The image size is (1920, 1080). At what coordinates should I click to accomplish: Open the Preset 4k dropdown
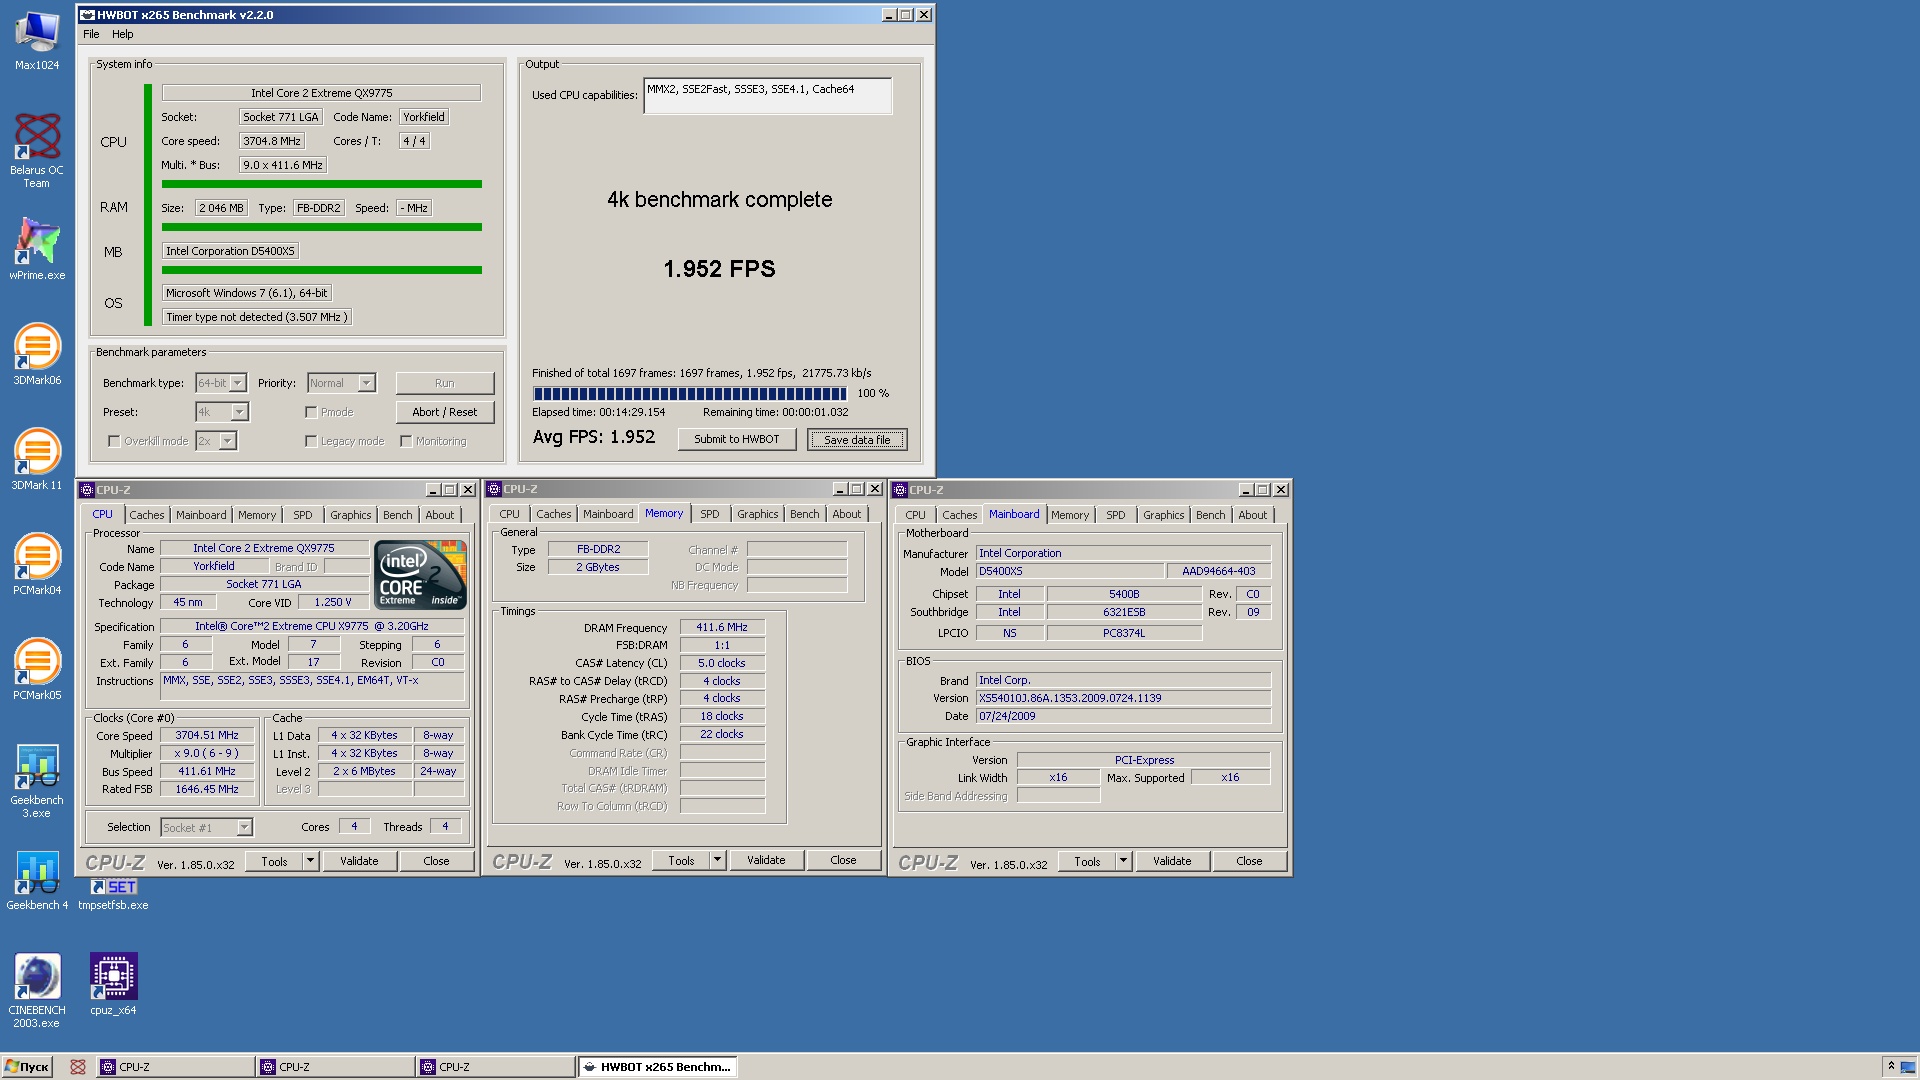[222, 412]
